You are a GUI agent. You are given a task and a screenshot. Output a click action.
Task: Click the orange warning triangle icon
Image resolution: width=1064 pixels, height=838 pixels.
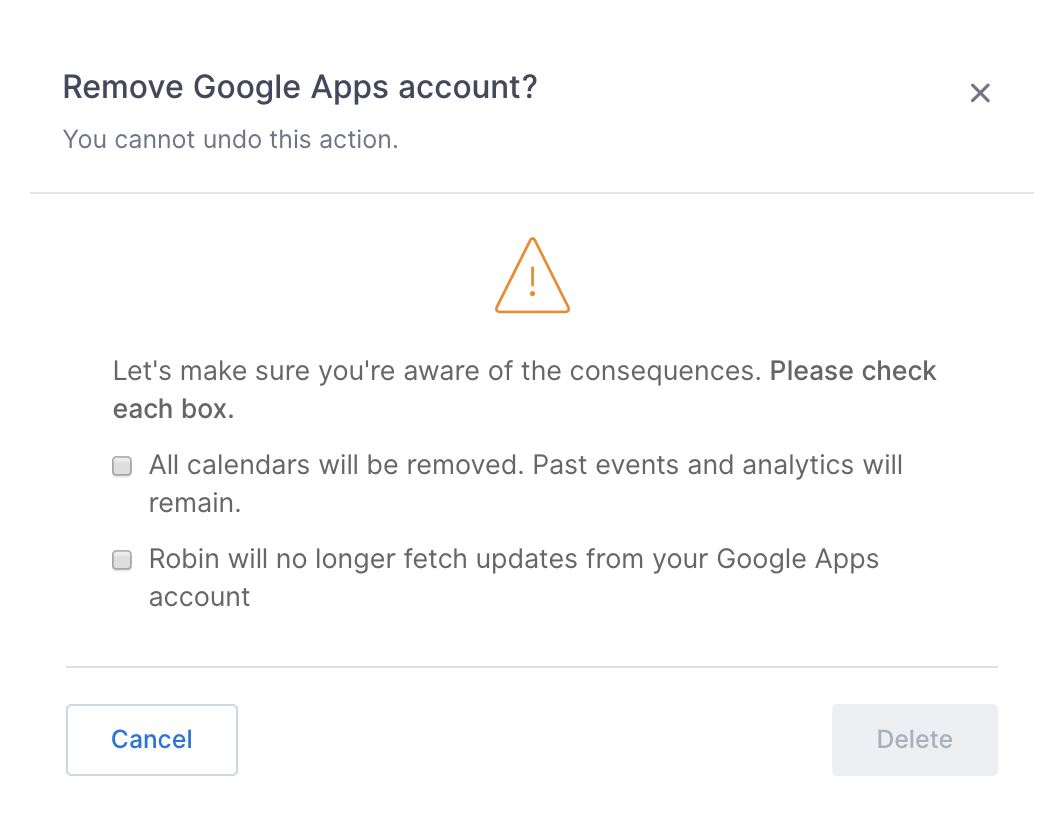[532, 275]
